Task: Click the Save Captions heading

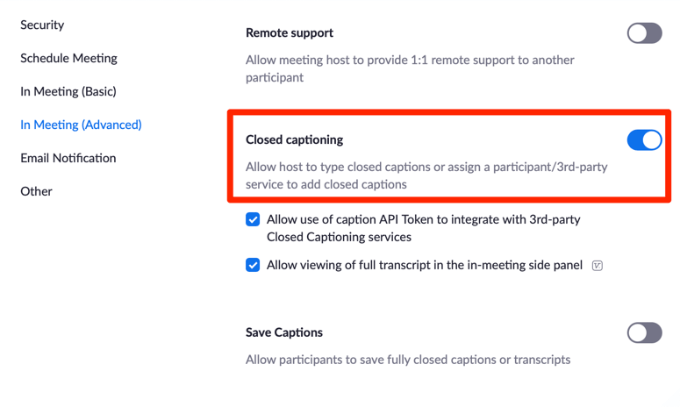Action: 284,332
